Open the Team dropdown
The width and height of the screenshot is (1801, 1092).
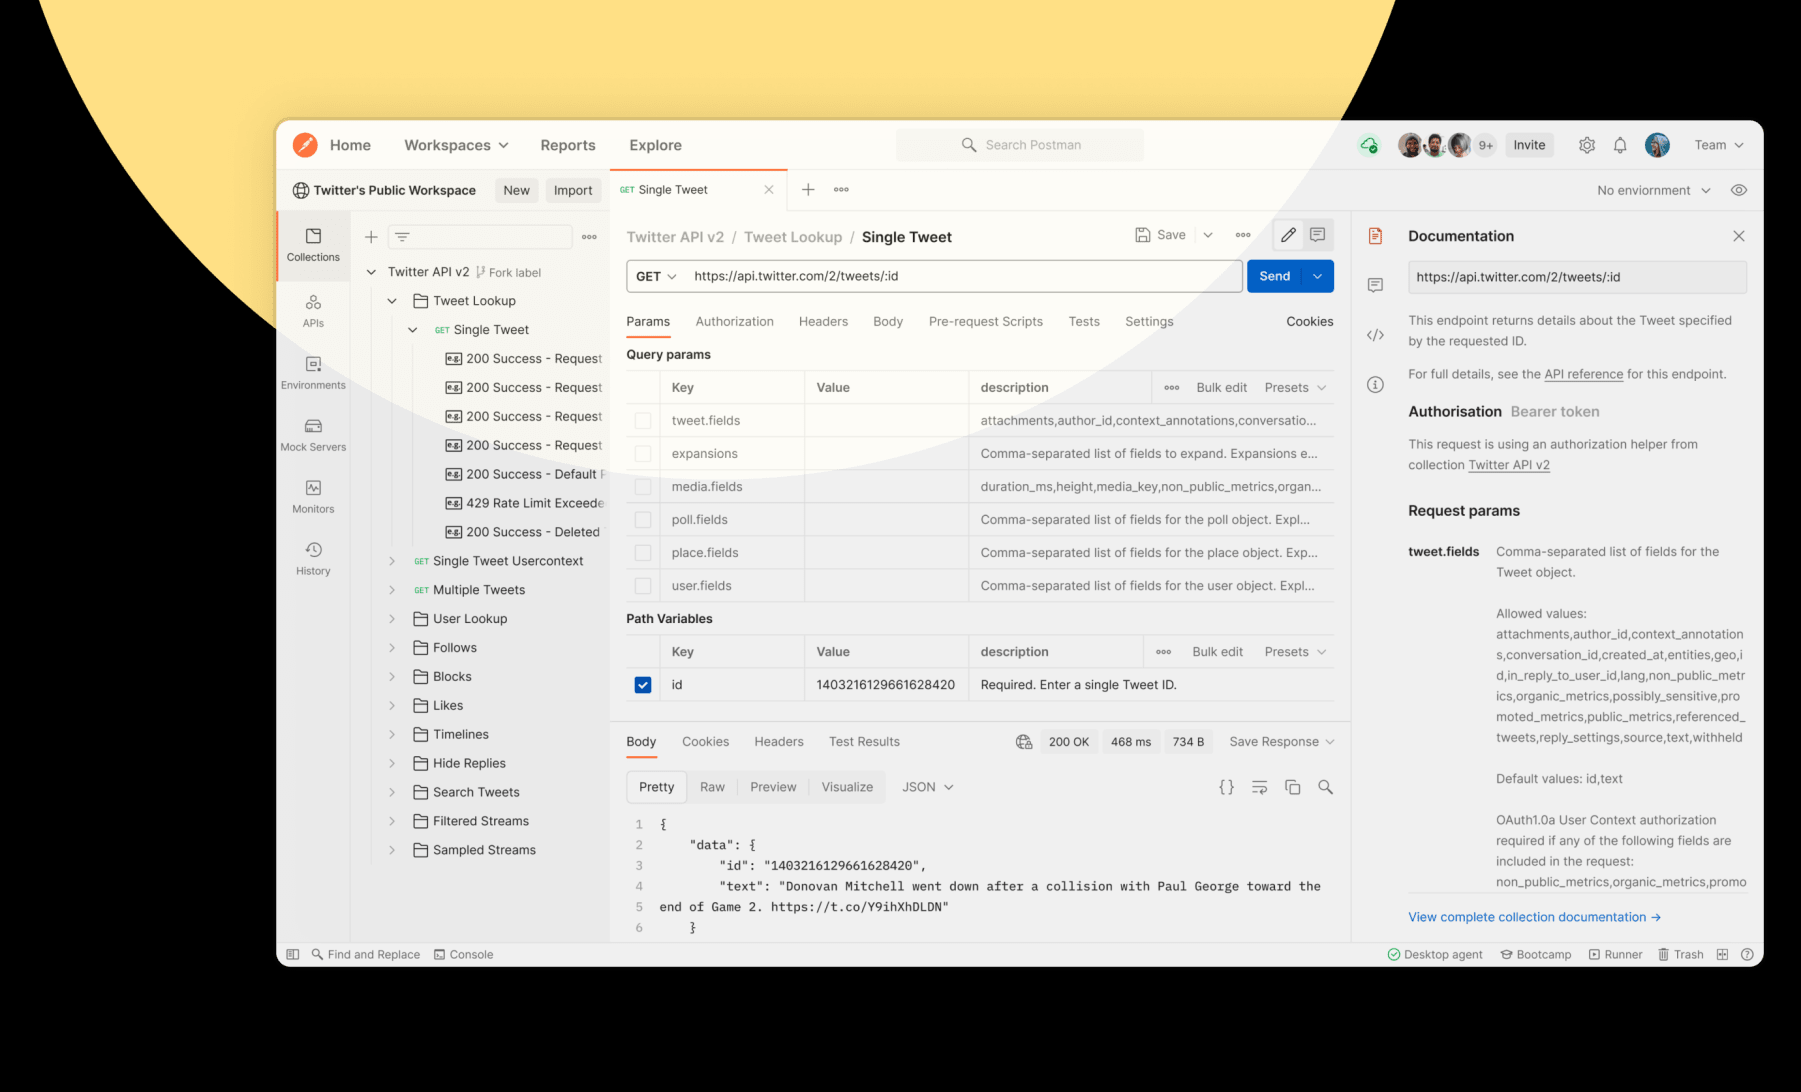1719,145
